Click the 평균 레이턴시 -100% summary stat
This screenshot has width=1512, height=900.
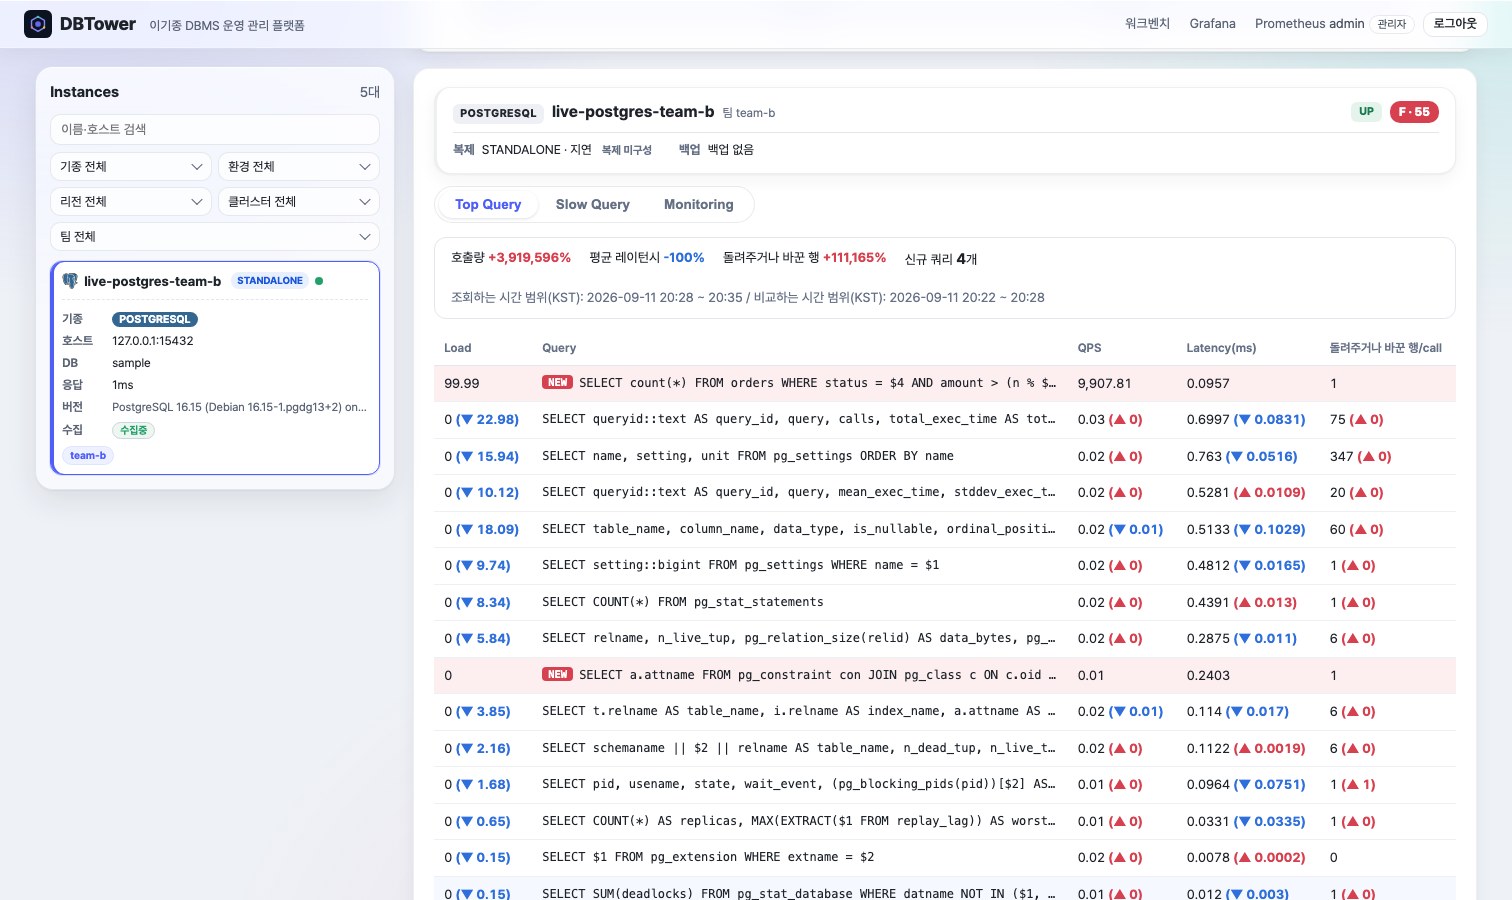(647, 258)
